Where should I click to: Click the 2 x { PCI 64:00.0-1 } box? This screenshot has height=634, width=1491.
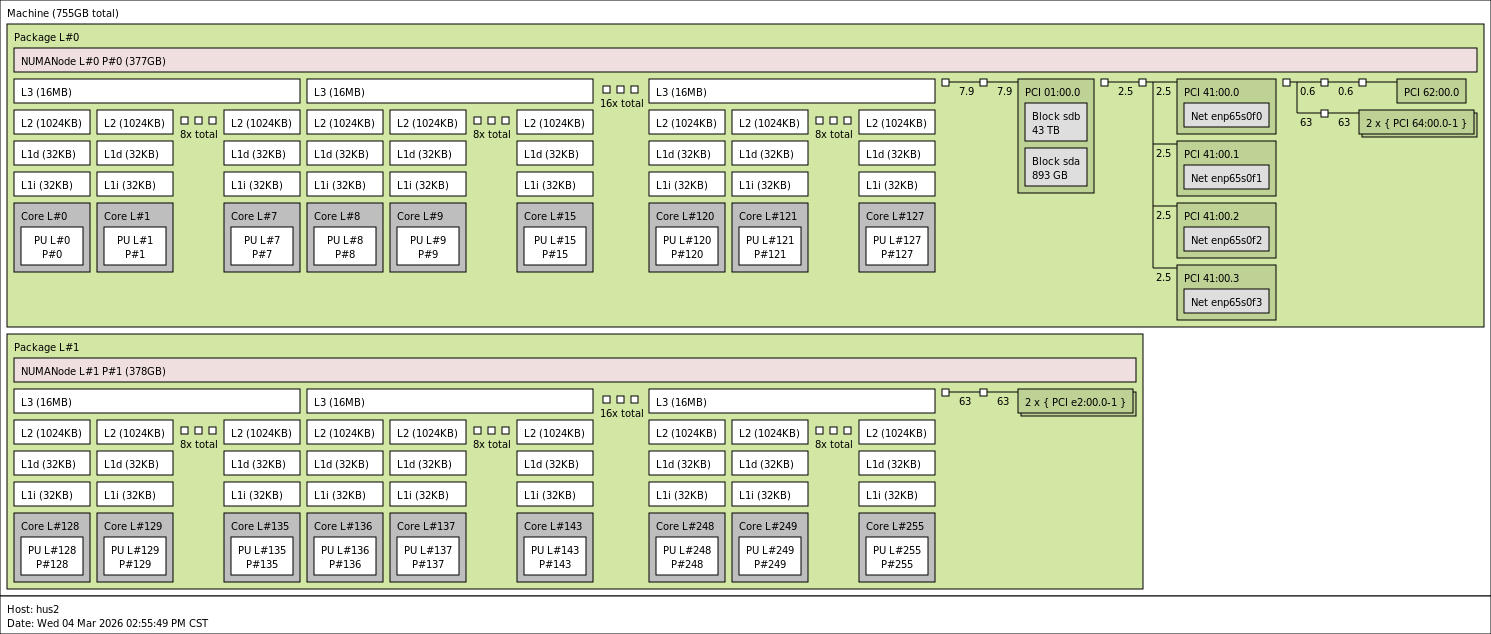[1415, 122]
